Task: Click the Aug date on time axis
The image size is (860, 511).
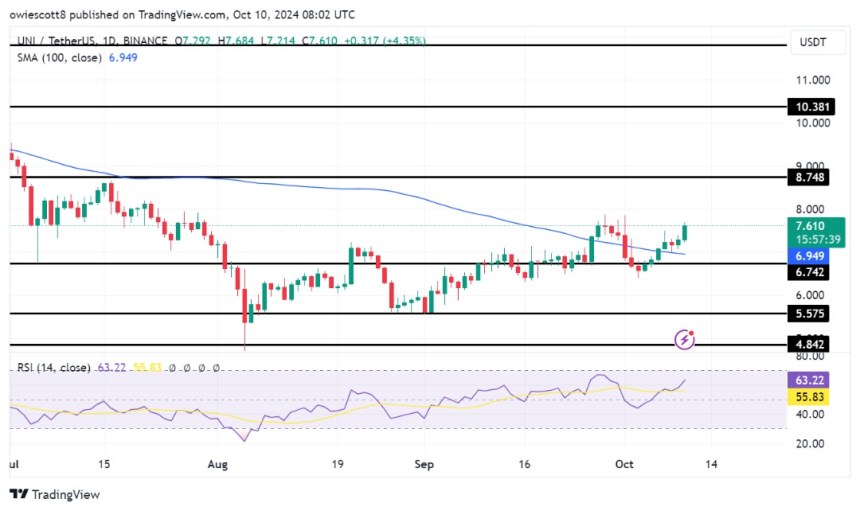Action: pos(217,464)
